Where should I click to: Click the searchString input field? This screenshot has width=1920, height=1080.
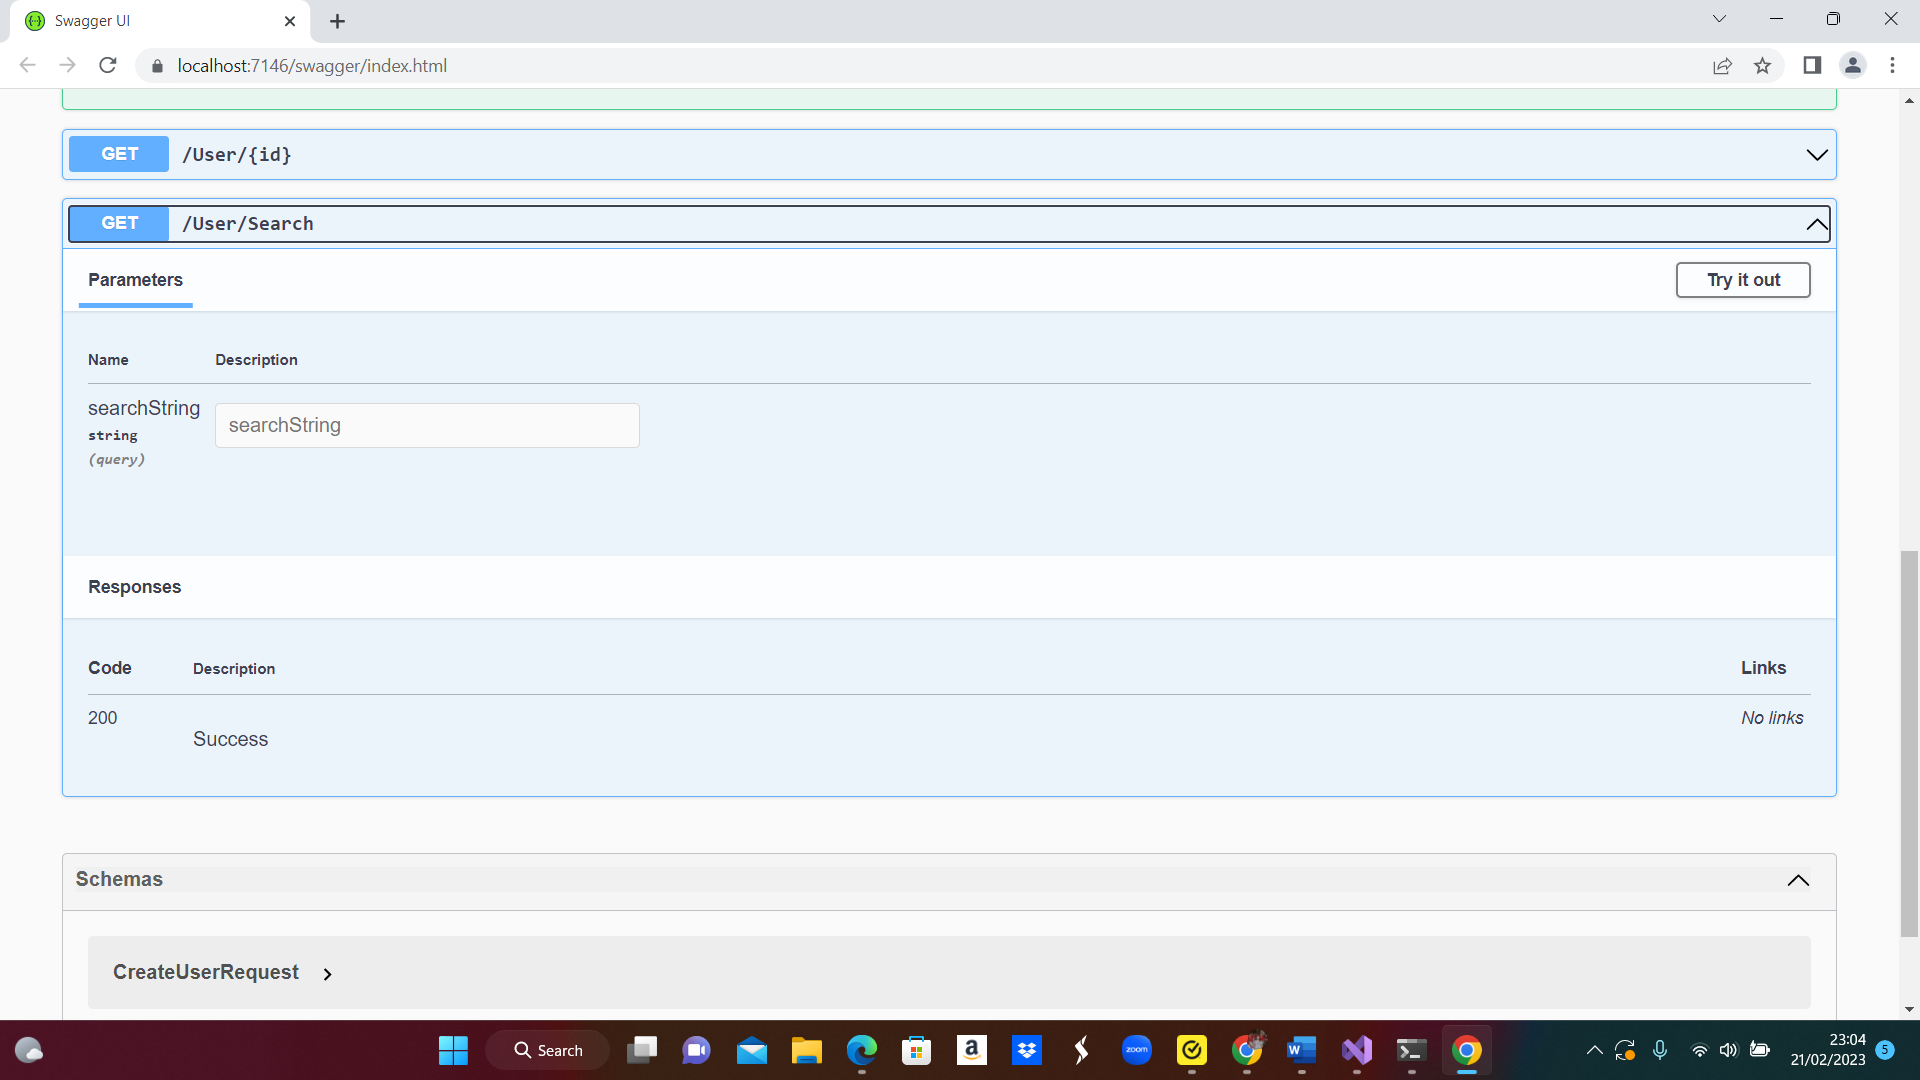pos(427,425)
